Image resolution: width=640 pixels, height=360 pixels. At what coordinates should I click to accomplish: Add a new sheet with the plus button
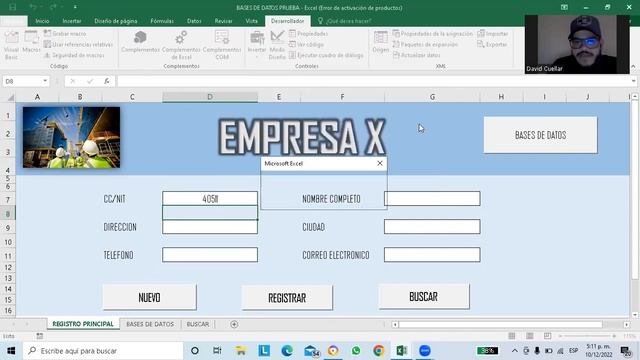coord(234,324)
